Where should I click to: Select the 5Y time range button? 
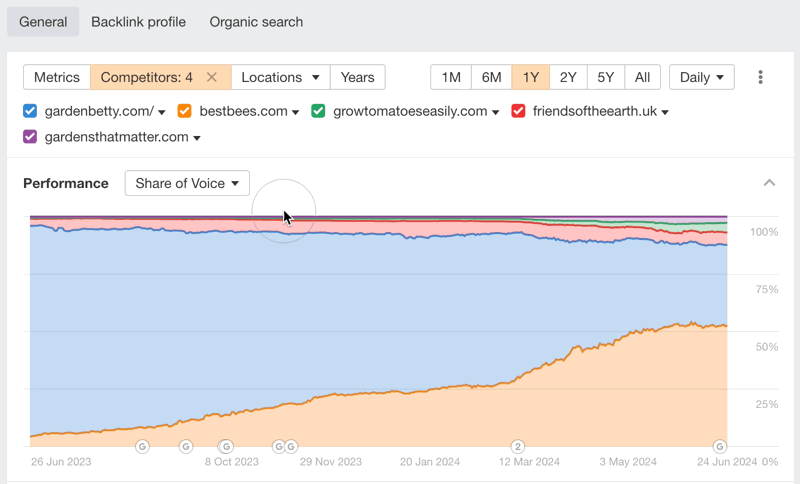pos(606,77)
